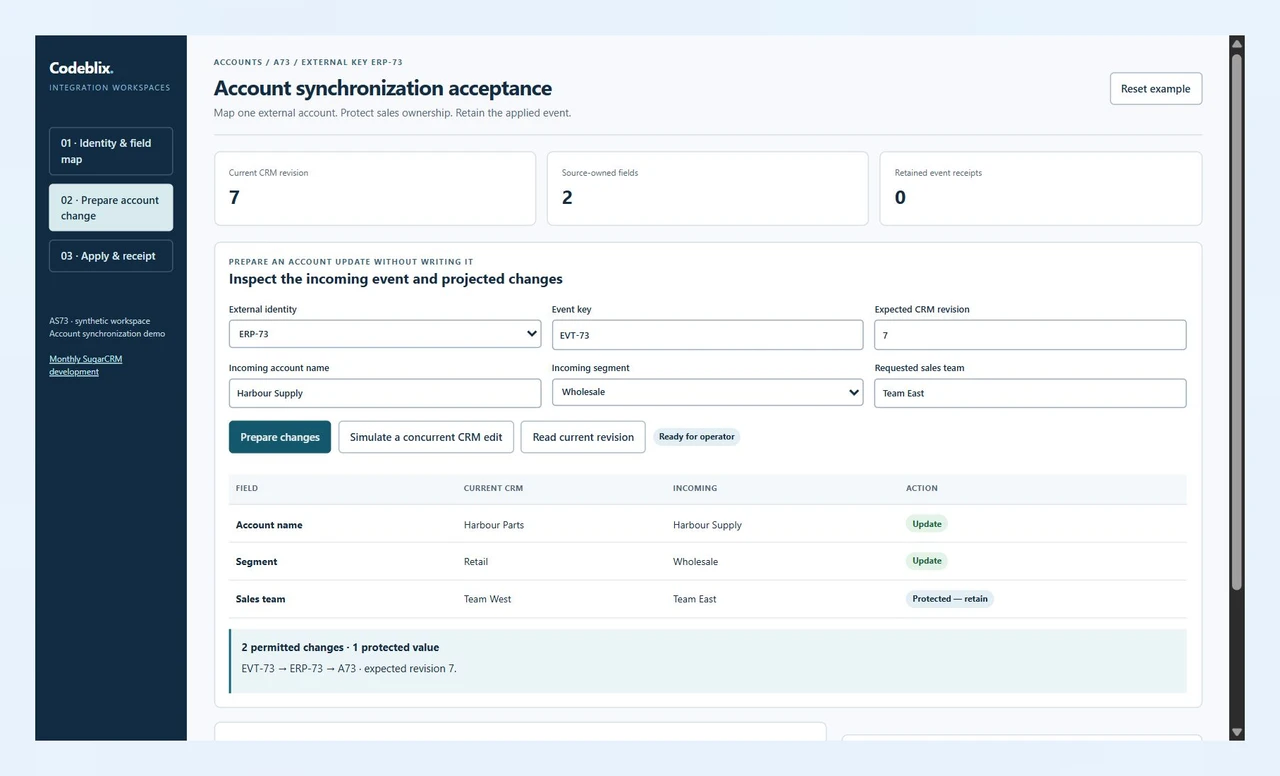Click the ACTION column header
1280x776 pixels.
pyautogui.click(x=922, y=488)
